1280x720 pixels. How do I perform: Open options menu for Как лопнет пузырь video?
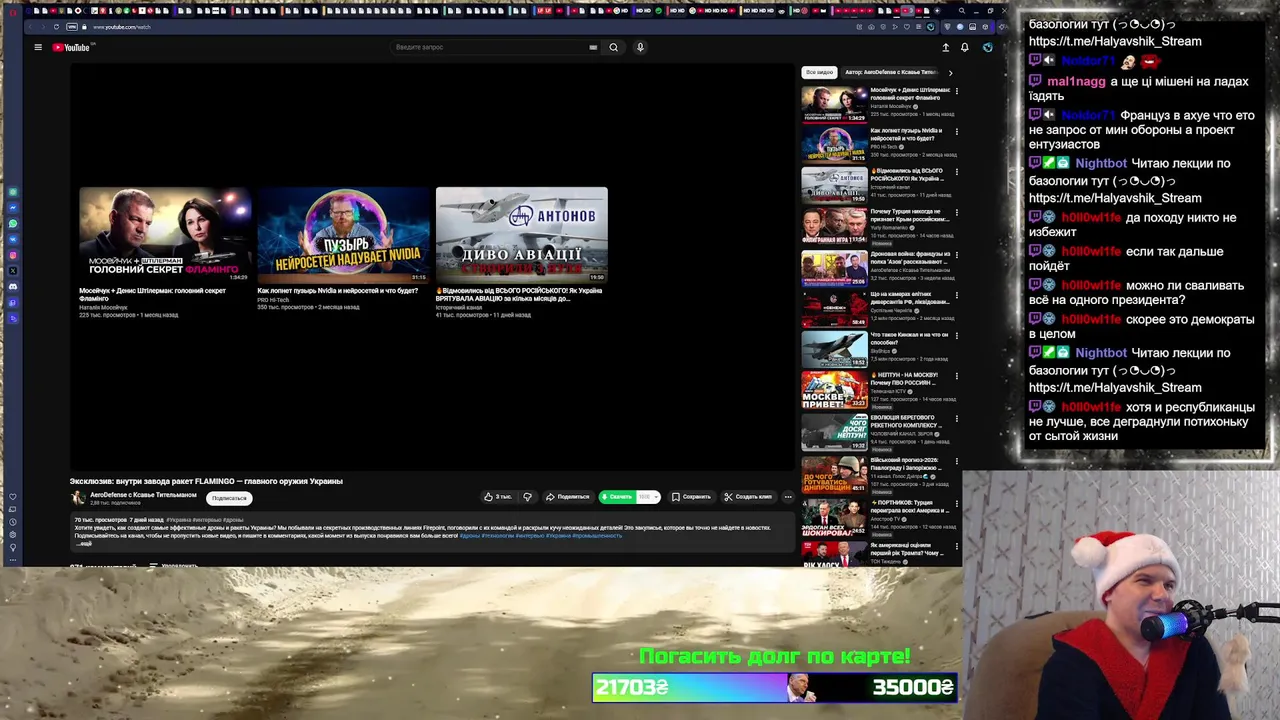tap(956, 131)
